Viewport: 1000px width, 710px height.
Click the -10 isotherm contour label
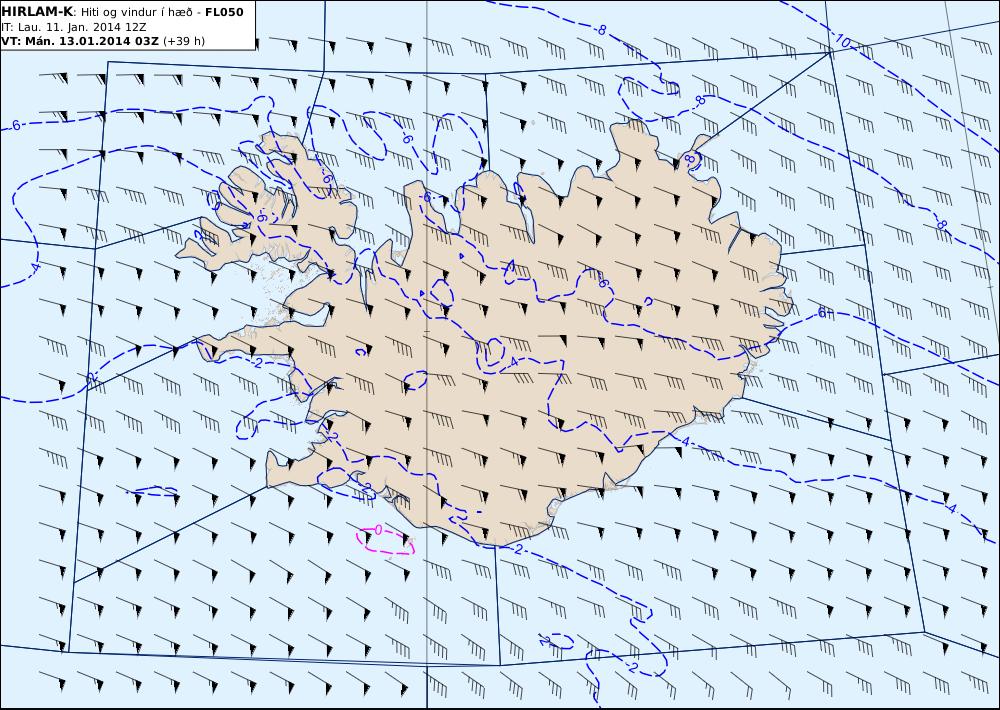(x=842, y=42)
